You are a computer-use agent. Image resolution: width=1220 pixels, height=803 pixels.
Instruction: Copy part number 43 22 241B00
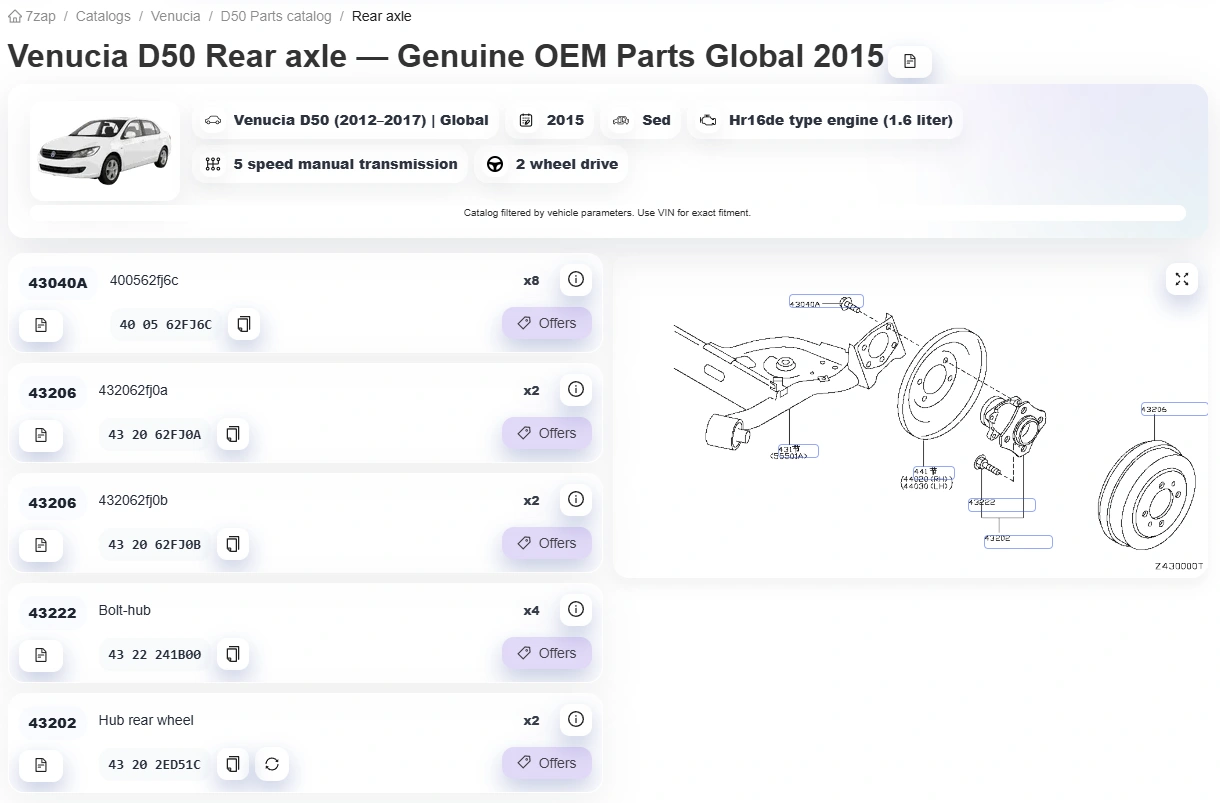point(233,654)
